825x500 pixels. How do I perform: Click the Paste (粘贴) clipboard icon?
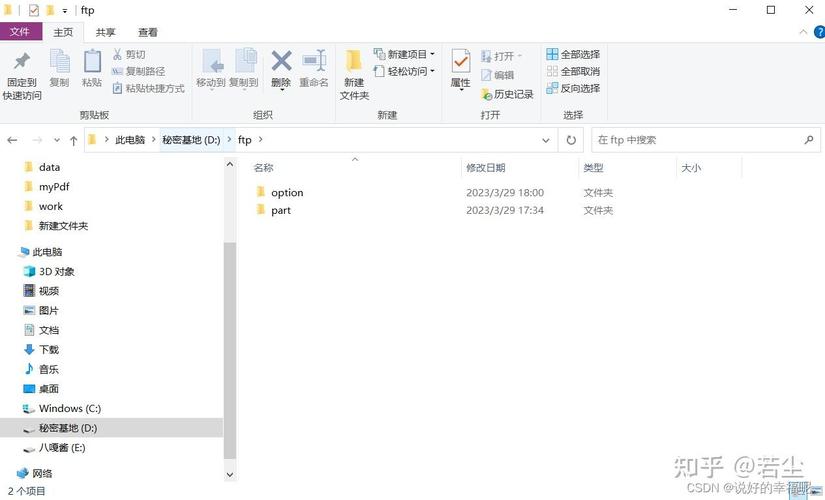(x=92, y=61)
